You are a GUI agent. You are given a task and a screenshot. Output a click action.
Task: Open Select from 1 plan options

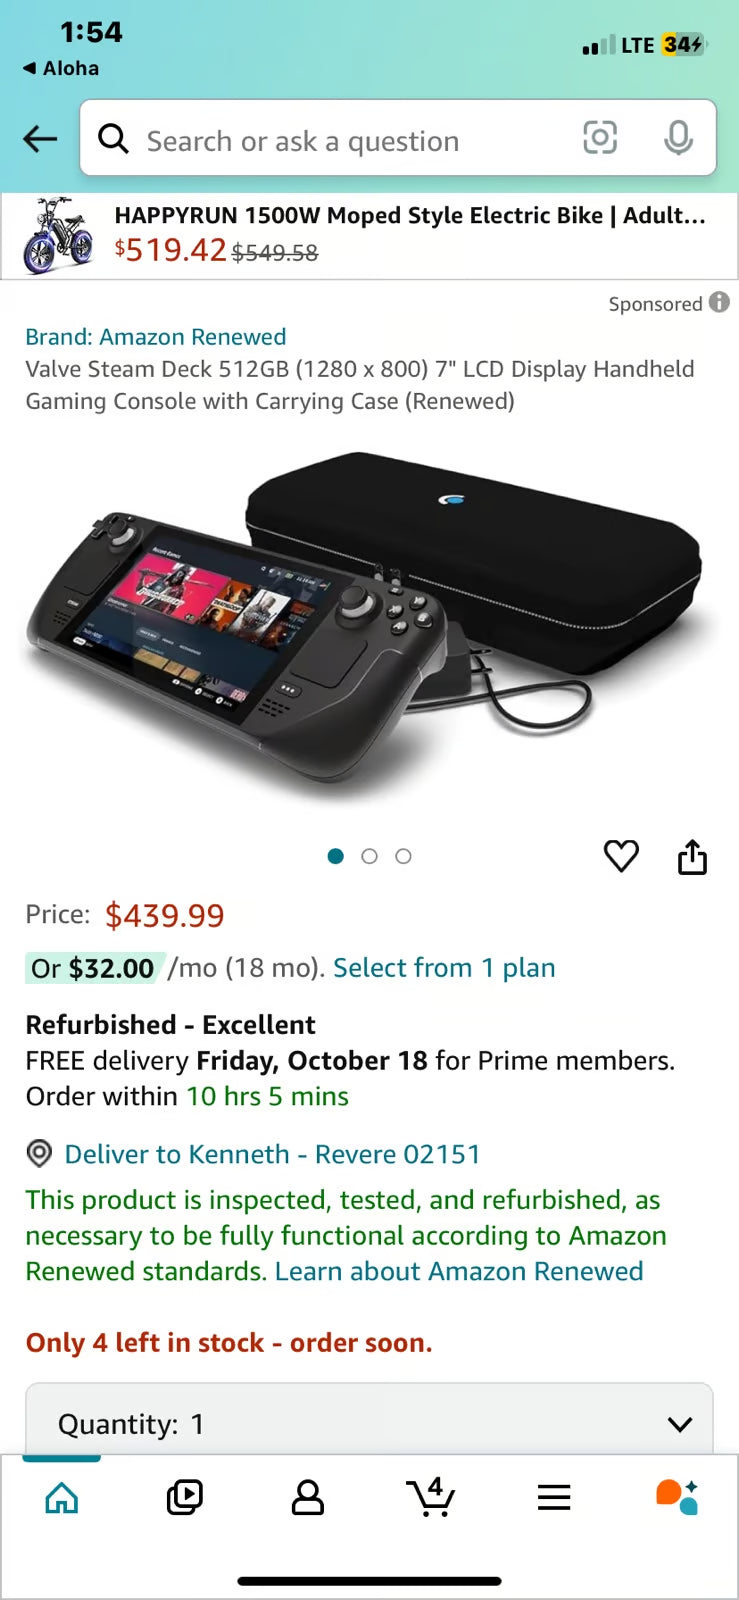click(444, 968)
